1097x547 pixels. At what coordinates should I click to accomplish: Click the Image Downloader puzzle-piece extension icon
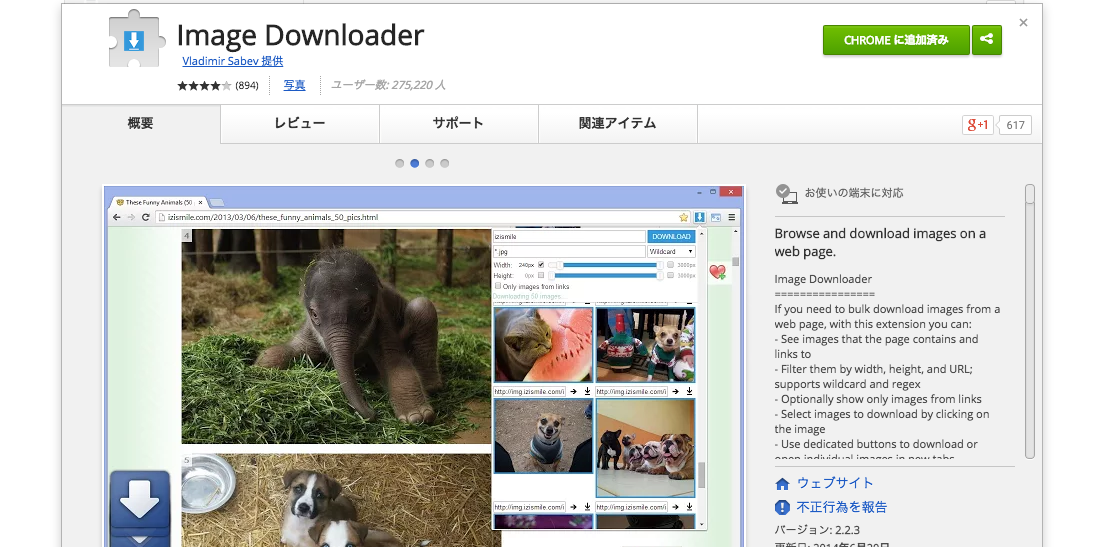click(137, 39)
